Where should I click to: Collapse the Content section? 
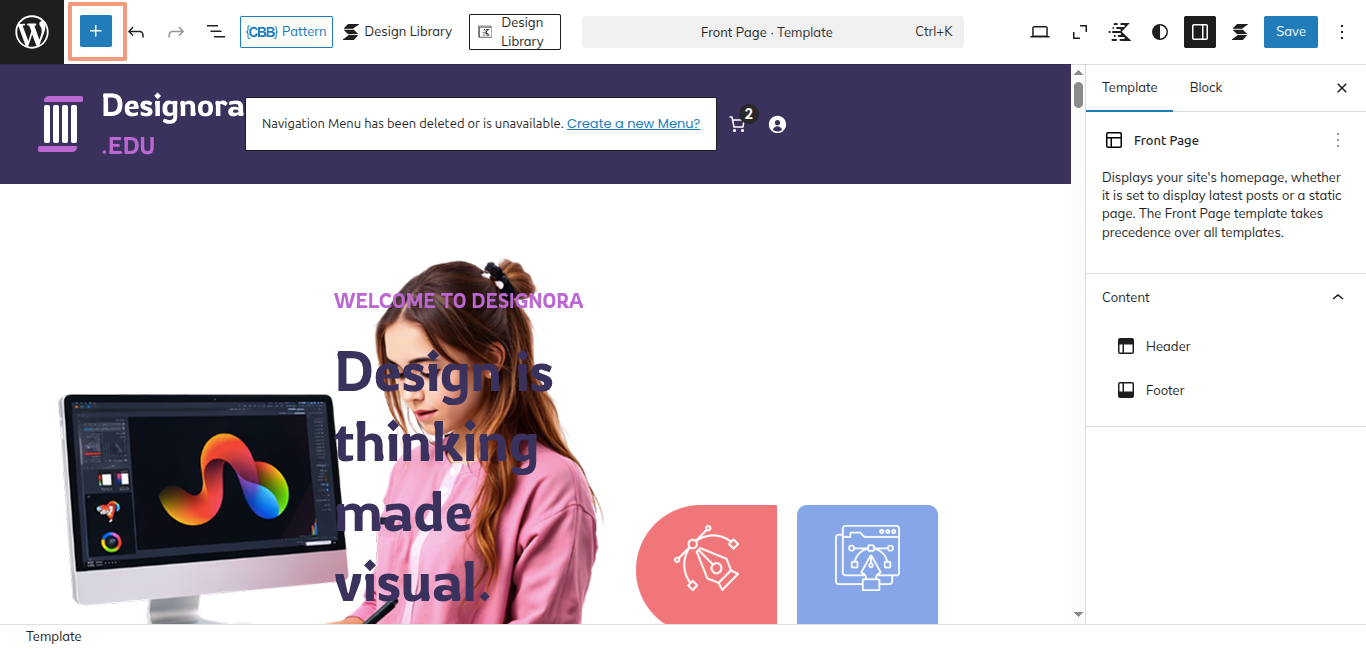coord(1338,297)
